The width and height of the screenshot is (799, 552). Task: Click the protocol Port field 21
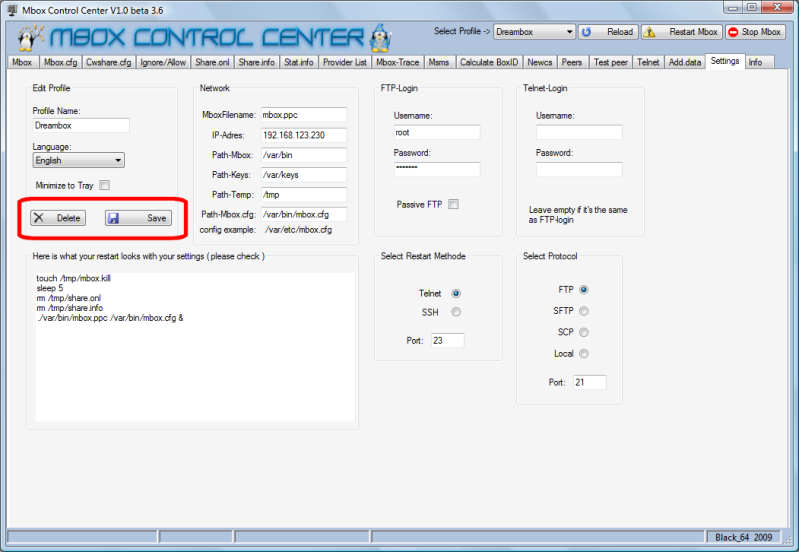click(x=590, y=382)
